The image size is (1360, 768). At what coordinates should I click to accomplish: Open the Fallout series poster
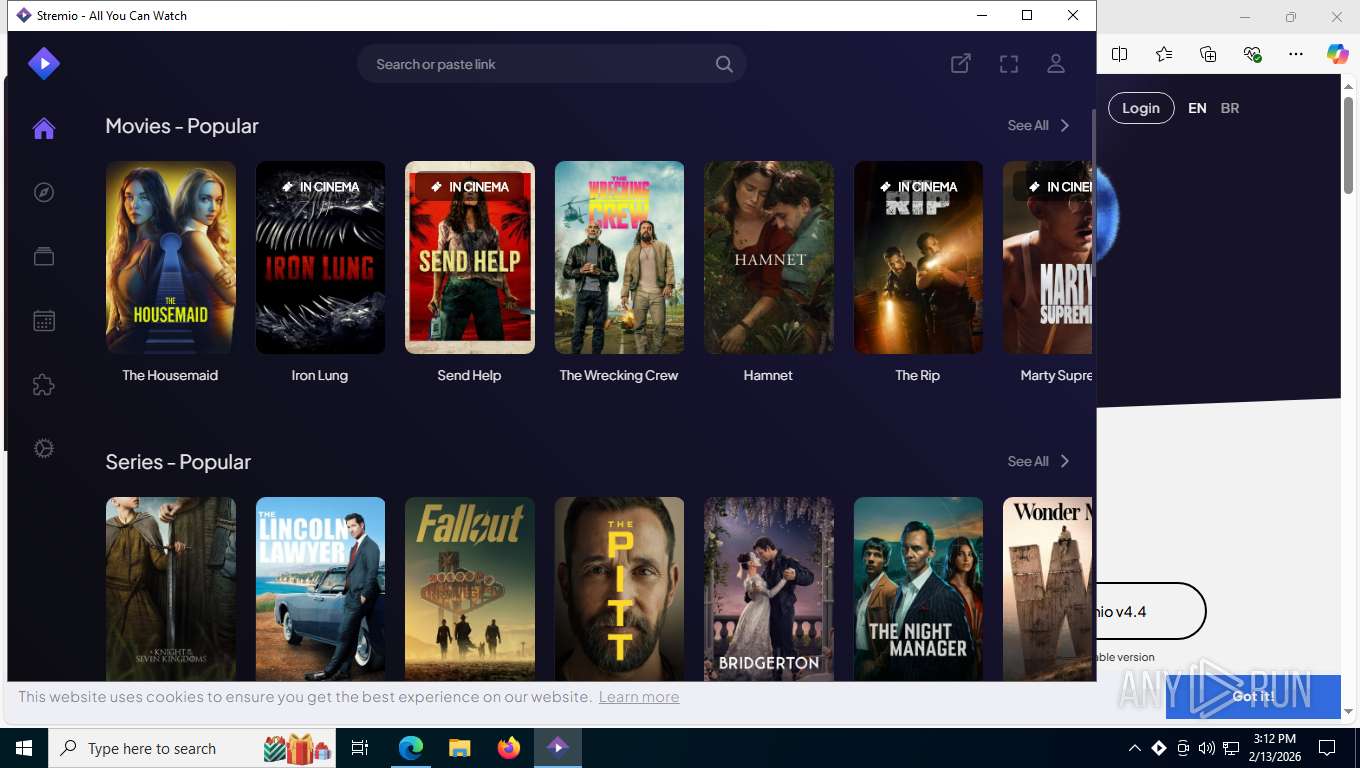coord(470,589)
